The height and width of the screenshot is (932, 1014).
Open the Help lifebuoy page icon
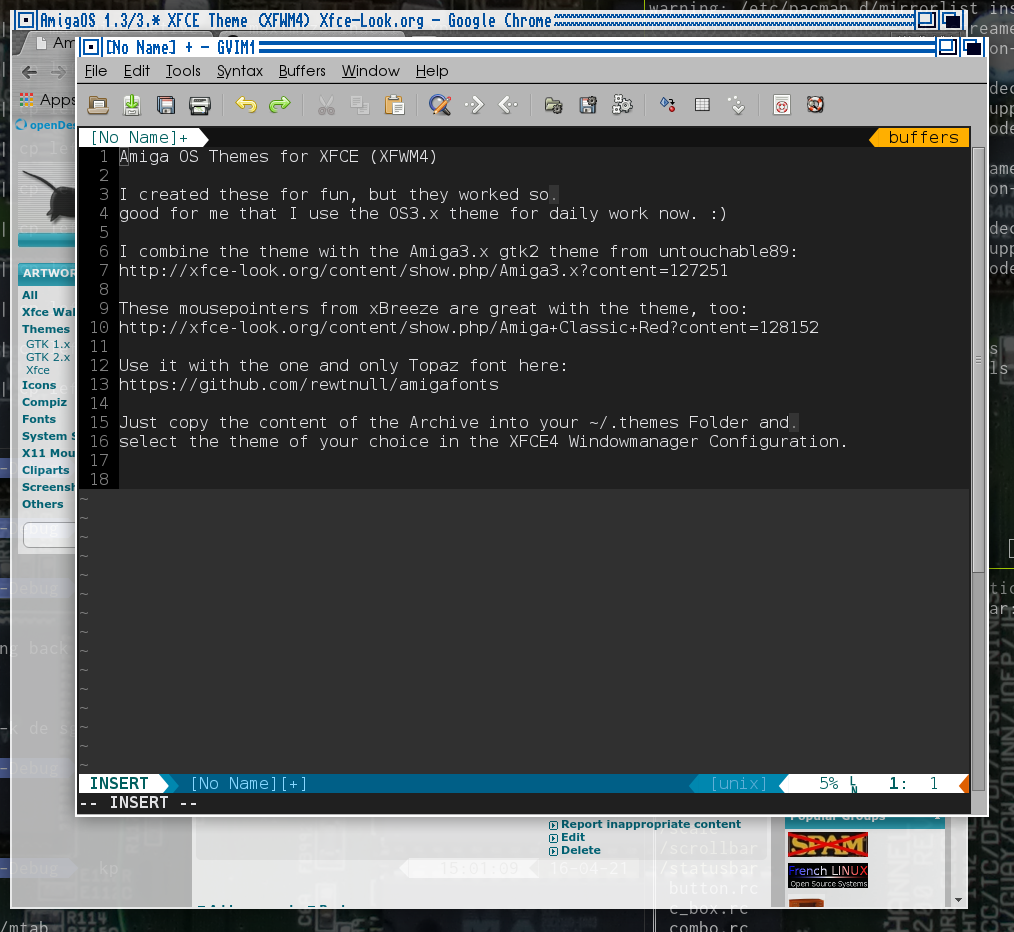782,105
